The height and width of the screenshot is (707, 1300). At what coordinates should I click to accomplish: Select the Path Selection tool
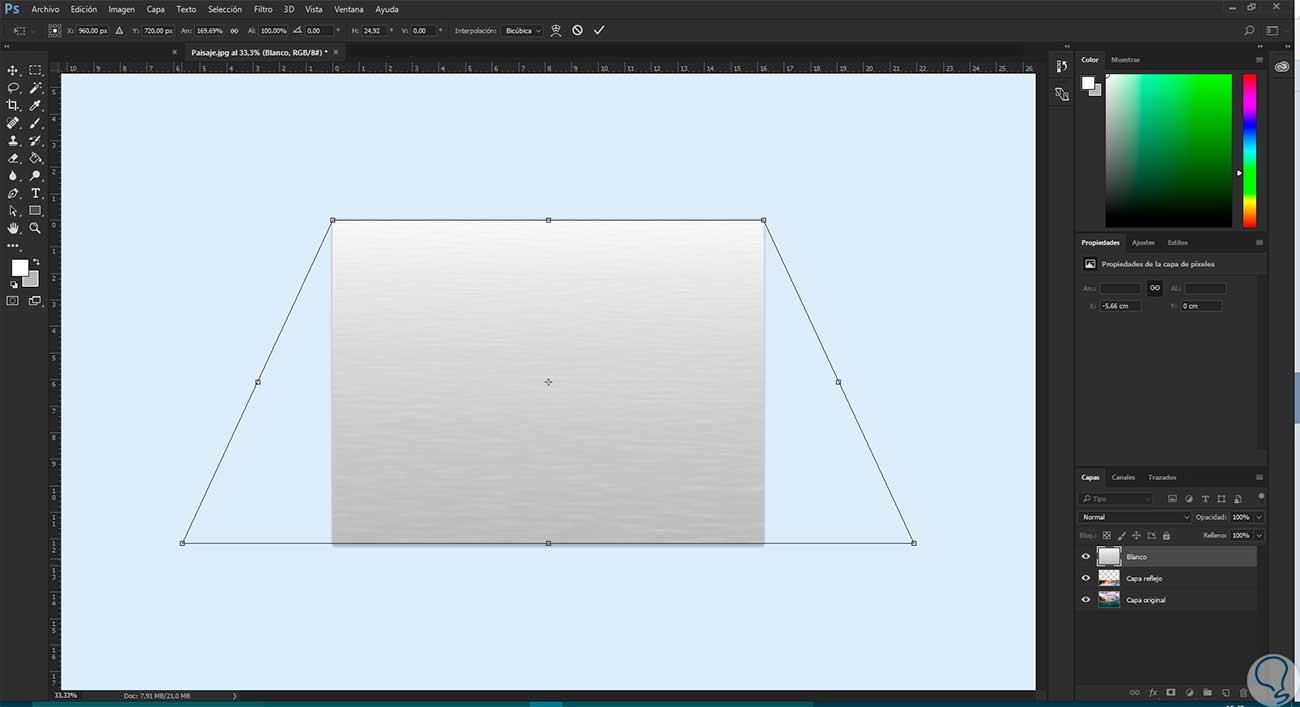pos(13,211)
